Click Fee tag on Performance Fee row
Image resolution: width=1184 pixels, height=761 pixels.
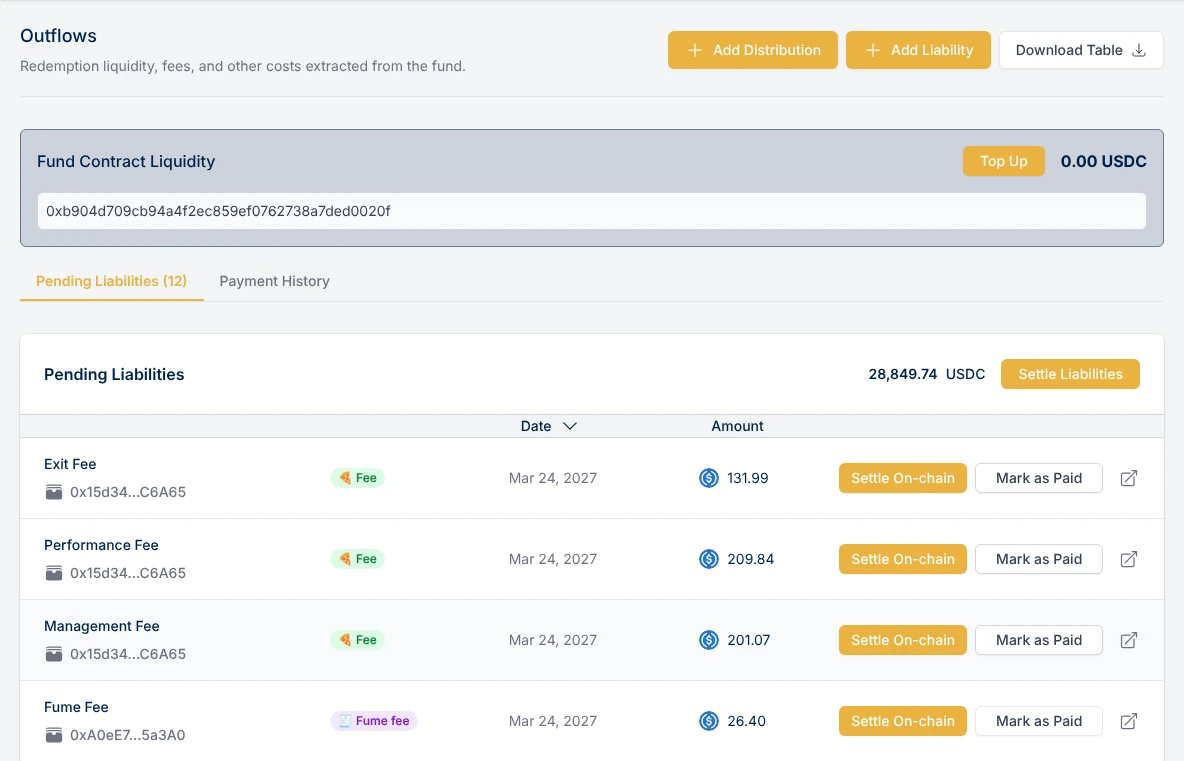pos(357,559)
